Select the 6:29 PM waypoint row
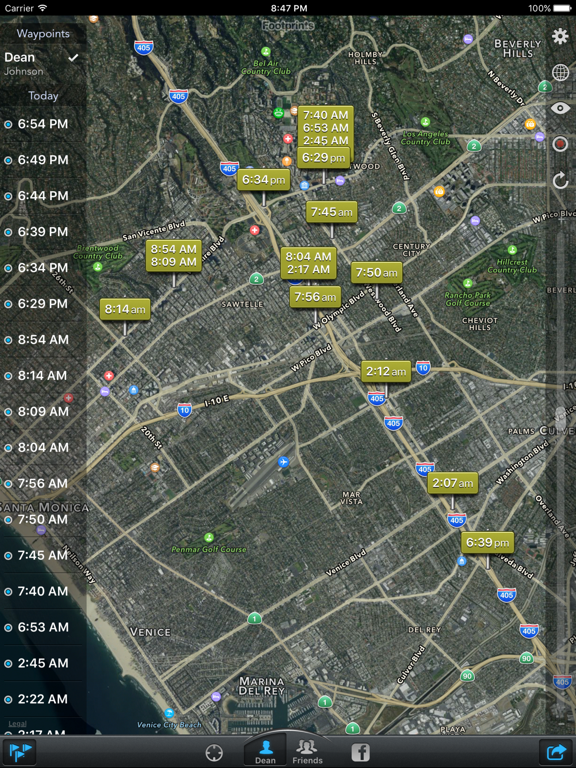The width and height of the screenshot is (576, 768). (x=43, y=304)
